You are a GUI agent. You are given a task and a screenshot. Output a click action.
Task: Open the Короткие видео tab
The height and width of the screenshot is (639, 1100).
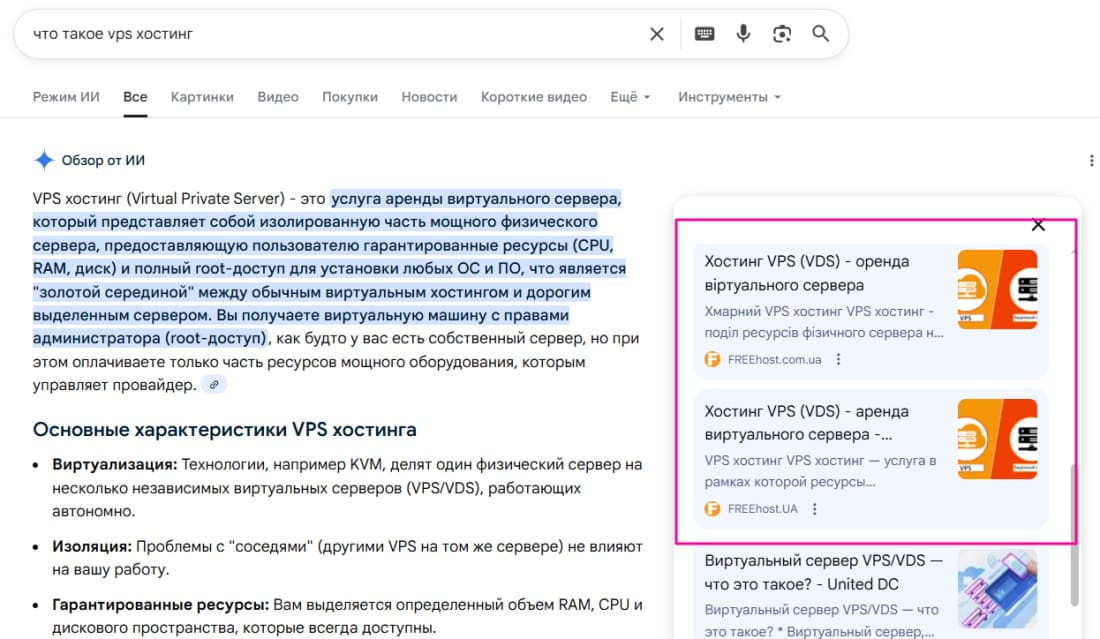click(533, 97)
